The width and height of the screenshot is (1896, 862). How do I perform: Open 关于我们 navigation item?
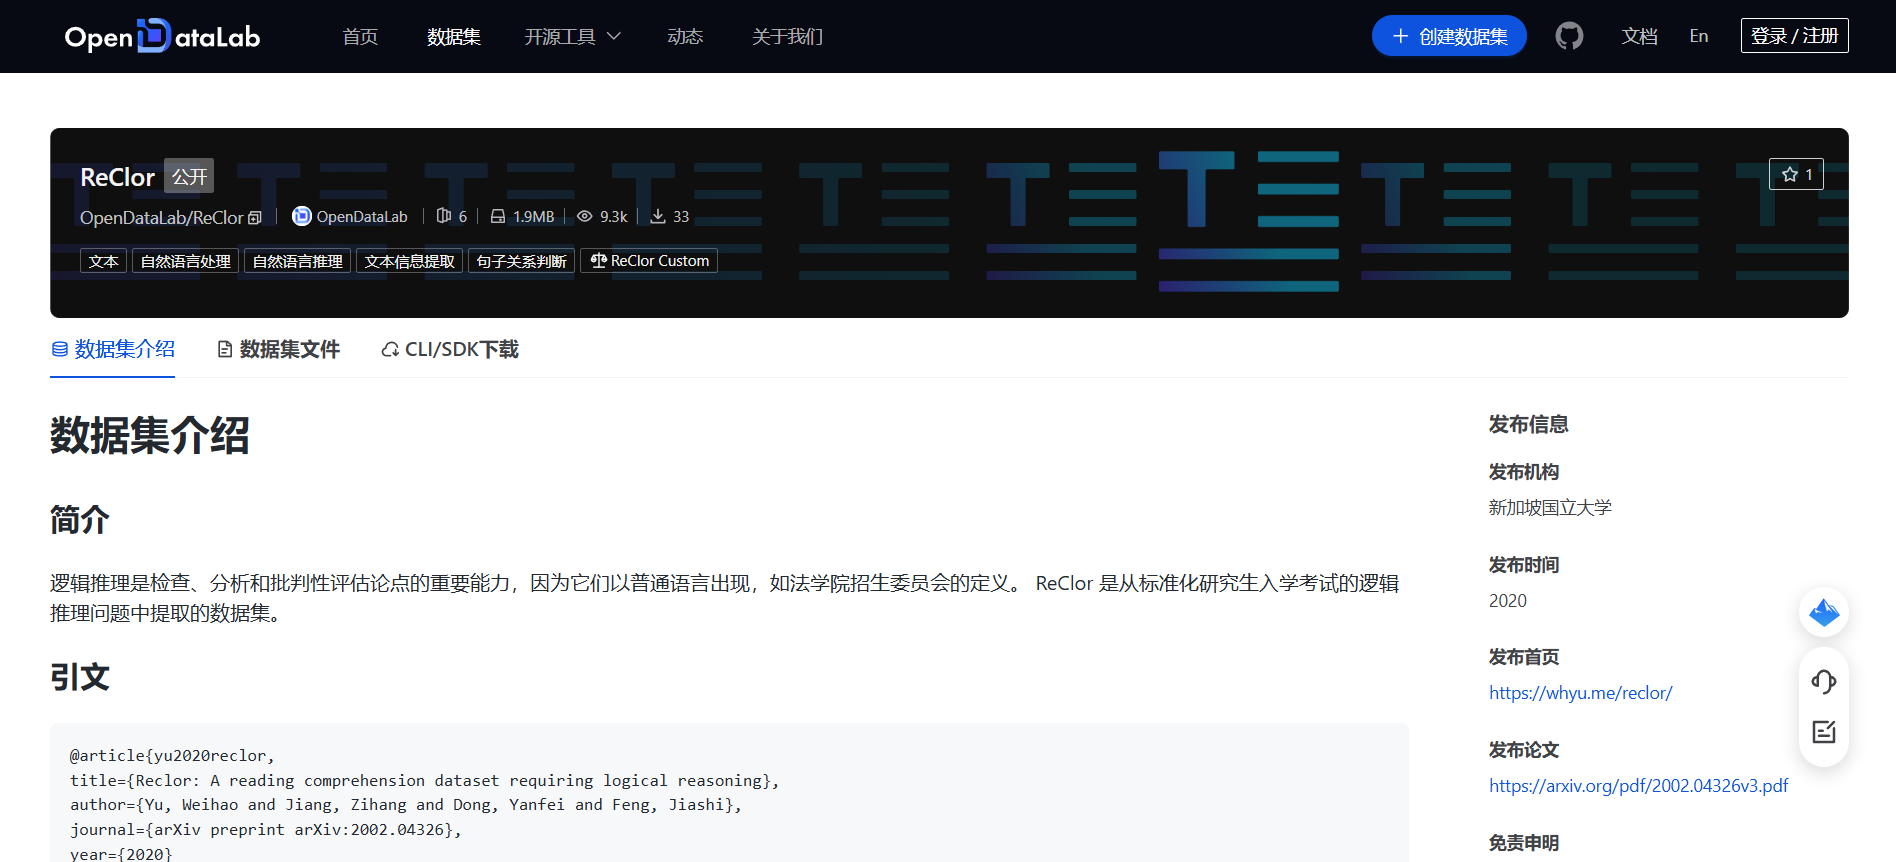click(x=787, y=36)
